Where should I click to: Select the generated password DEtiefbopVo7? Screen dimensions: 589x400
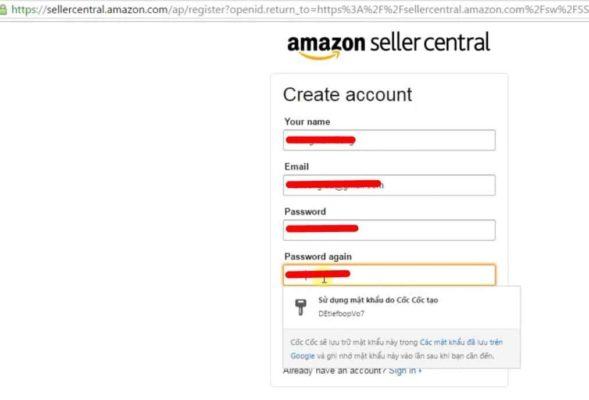pyautogui.click(x=341, y=314)
